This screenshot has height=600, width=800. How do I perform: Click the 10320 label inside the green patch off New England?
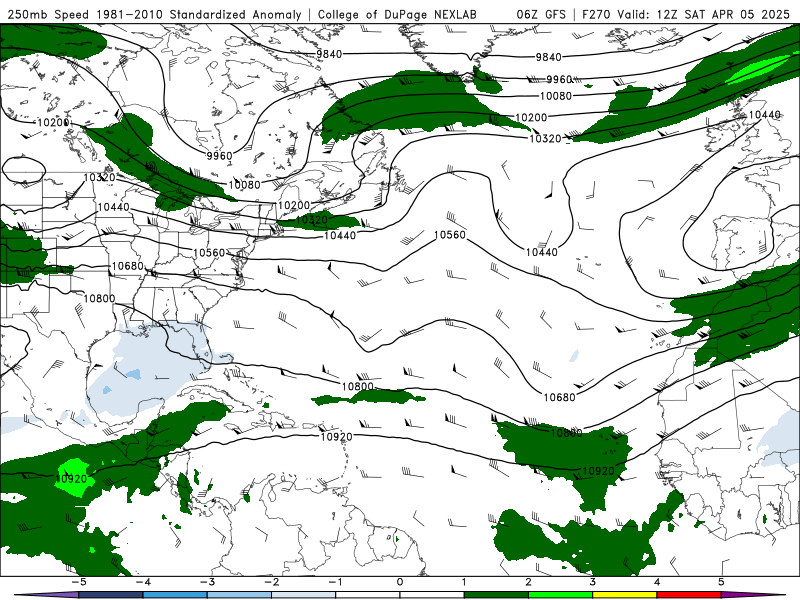point(312,220)
